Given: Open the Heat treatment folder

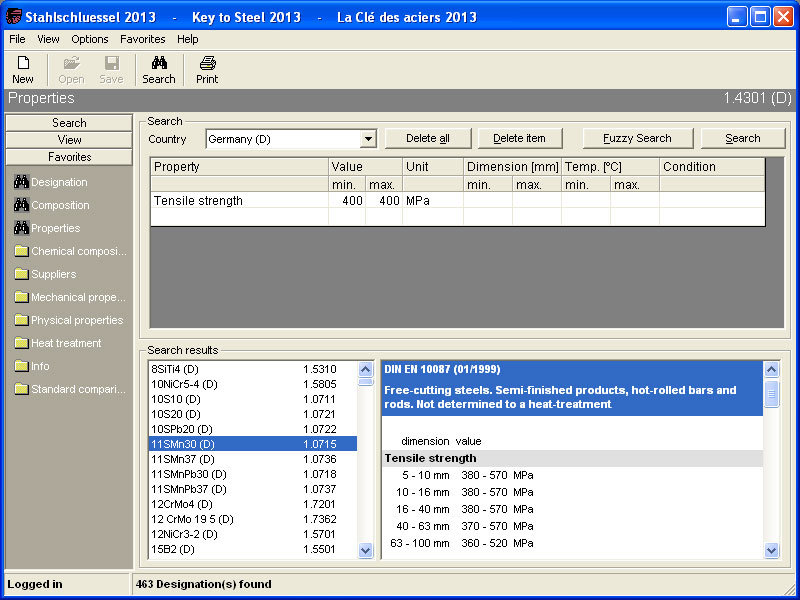Looking at the screenshot, I should pyautogui.click(x=58, y=343).
